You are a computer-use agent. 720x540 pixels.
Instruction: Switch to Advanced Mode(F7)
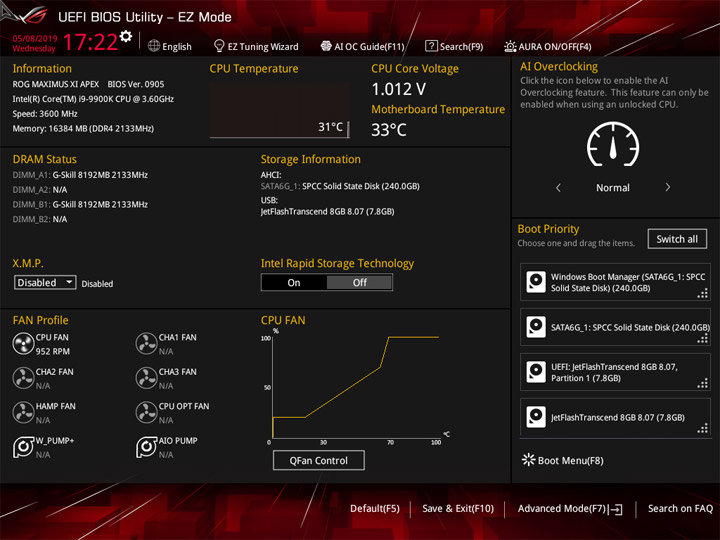570,508
